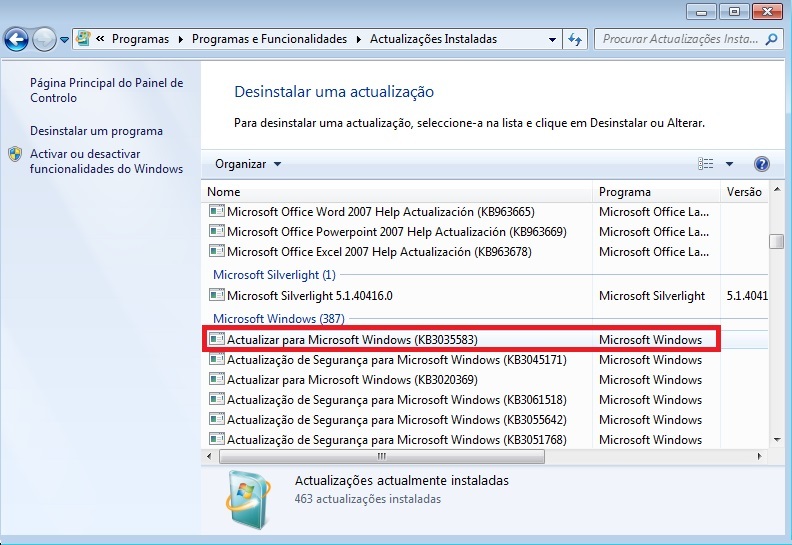Click the horizontal scrollbar right arrow
The height and width of the screenshot is (545, 792).
(x=759, y=456)
